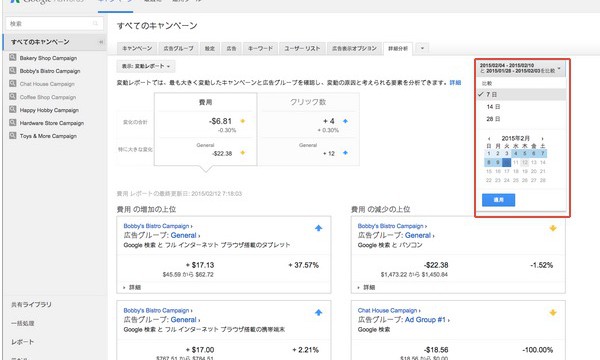Collapse the sidebar with the double-chevron icon

[101, 42]
